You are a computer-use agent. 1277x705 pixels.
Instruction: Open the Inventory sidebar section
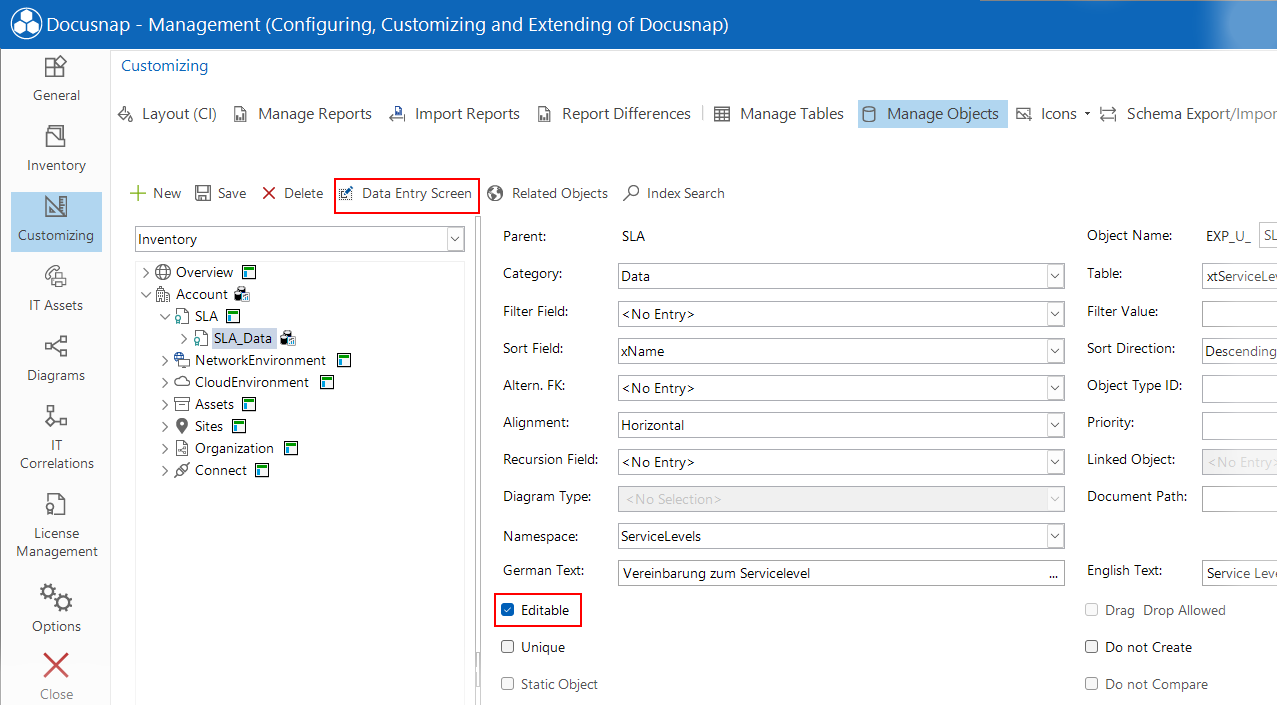coord(56,149)
